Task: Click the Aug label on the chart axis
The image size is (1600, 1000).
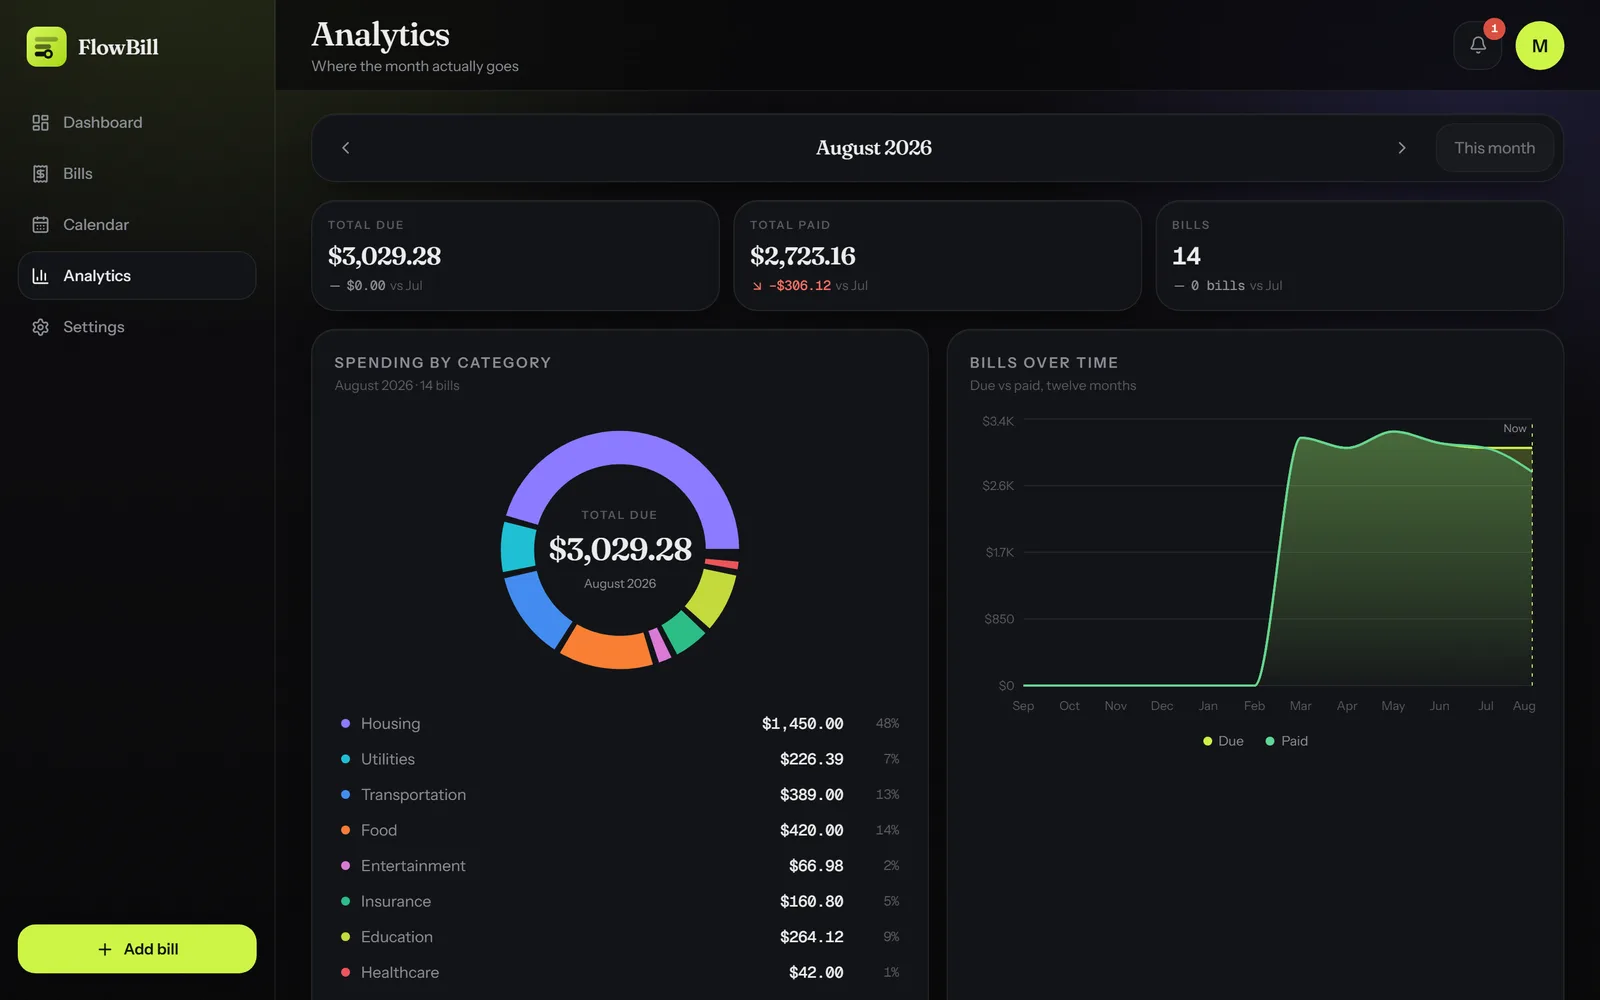Action: [x=1524, y=706]
